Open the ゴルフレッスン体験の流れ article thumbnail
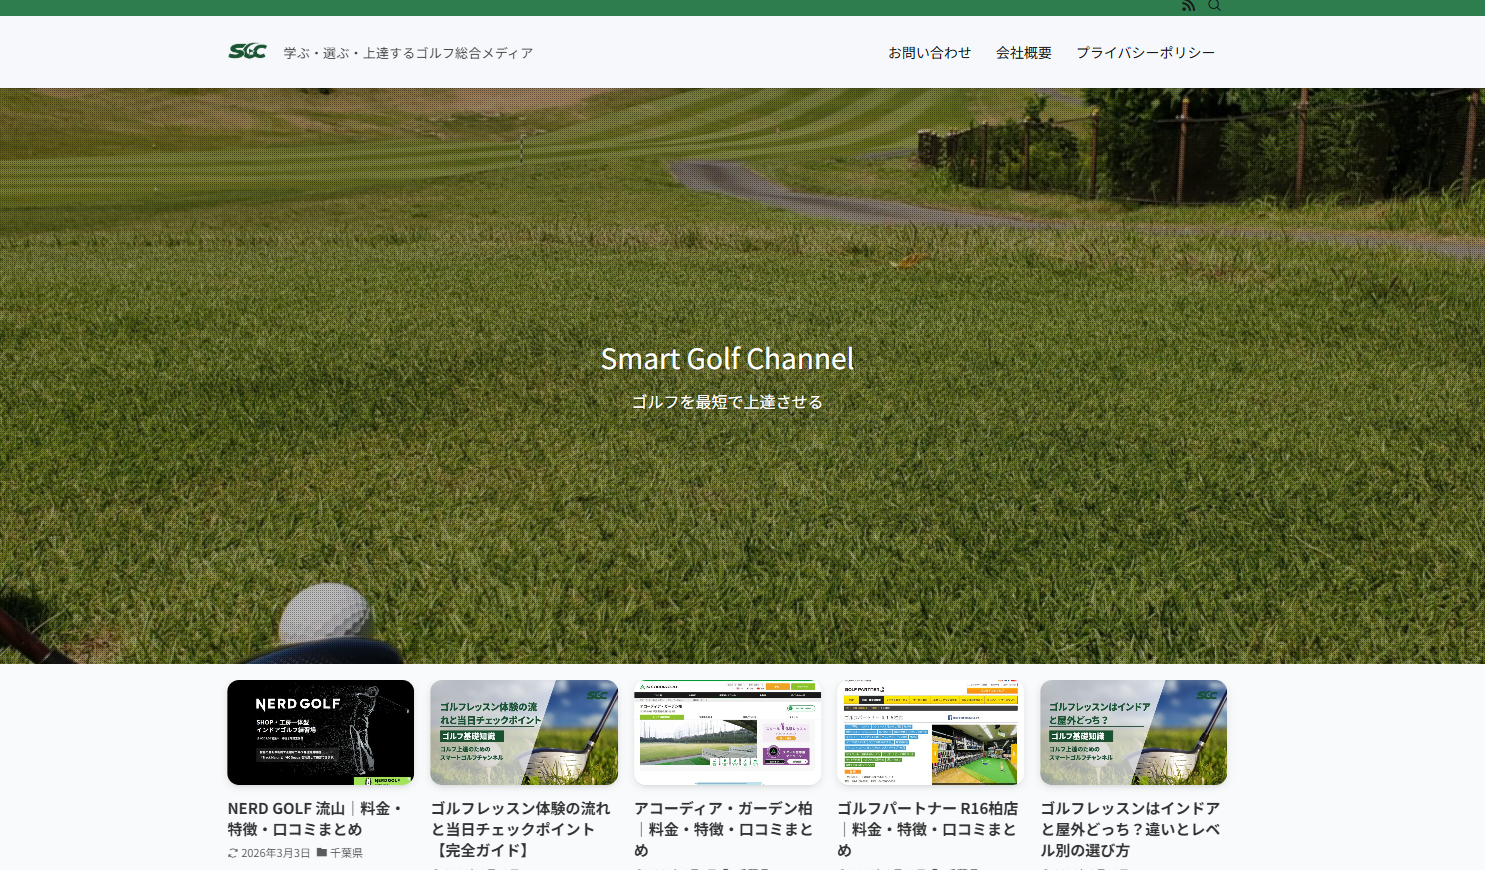Viewport: 1485px width, 870px height. tap(524, 732)
